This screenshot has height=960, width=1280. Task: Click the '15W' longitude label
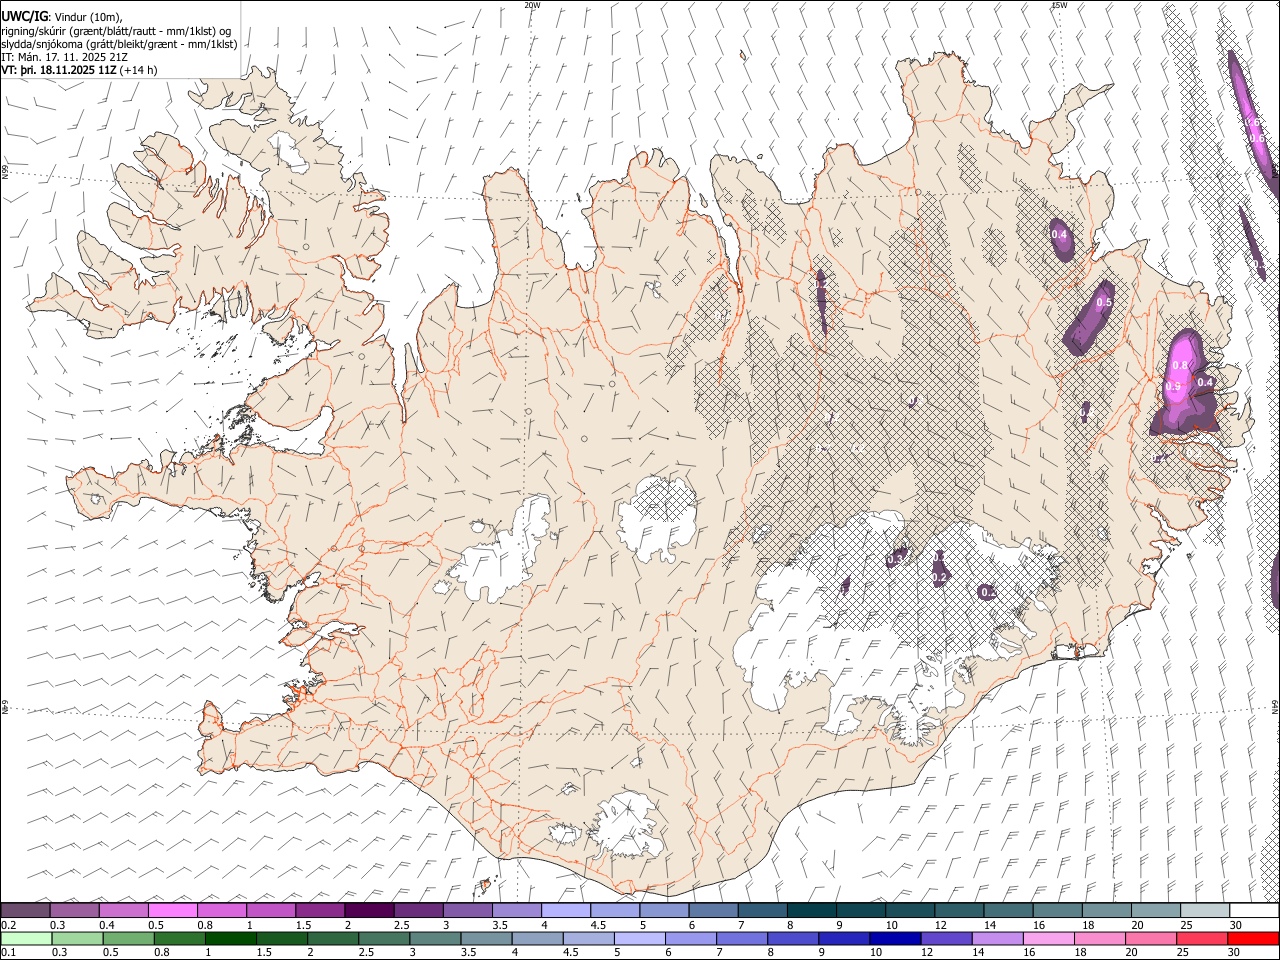[1058, 5]
